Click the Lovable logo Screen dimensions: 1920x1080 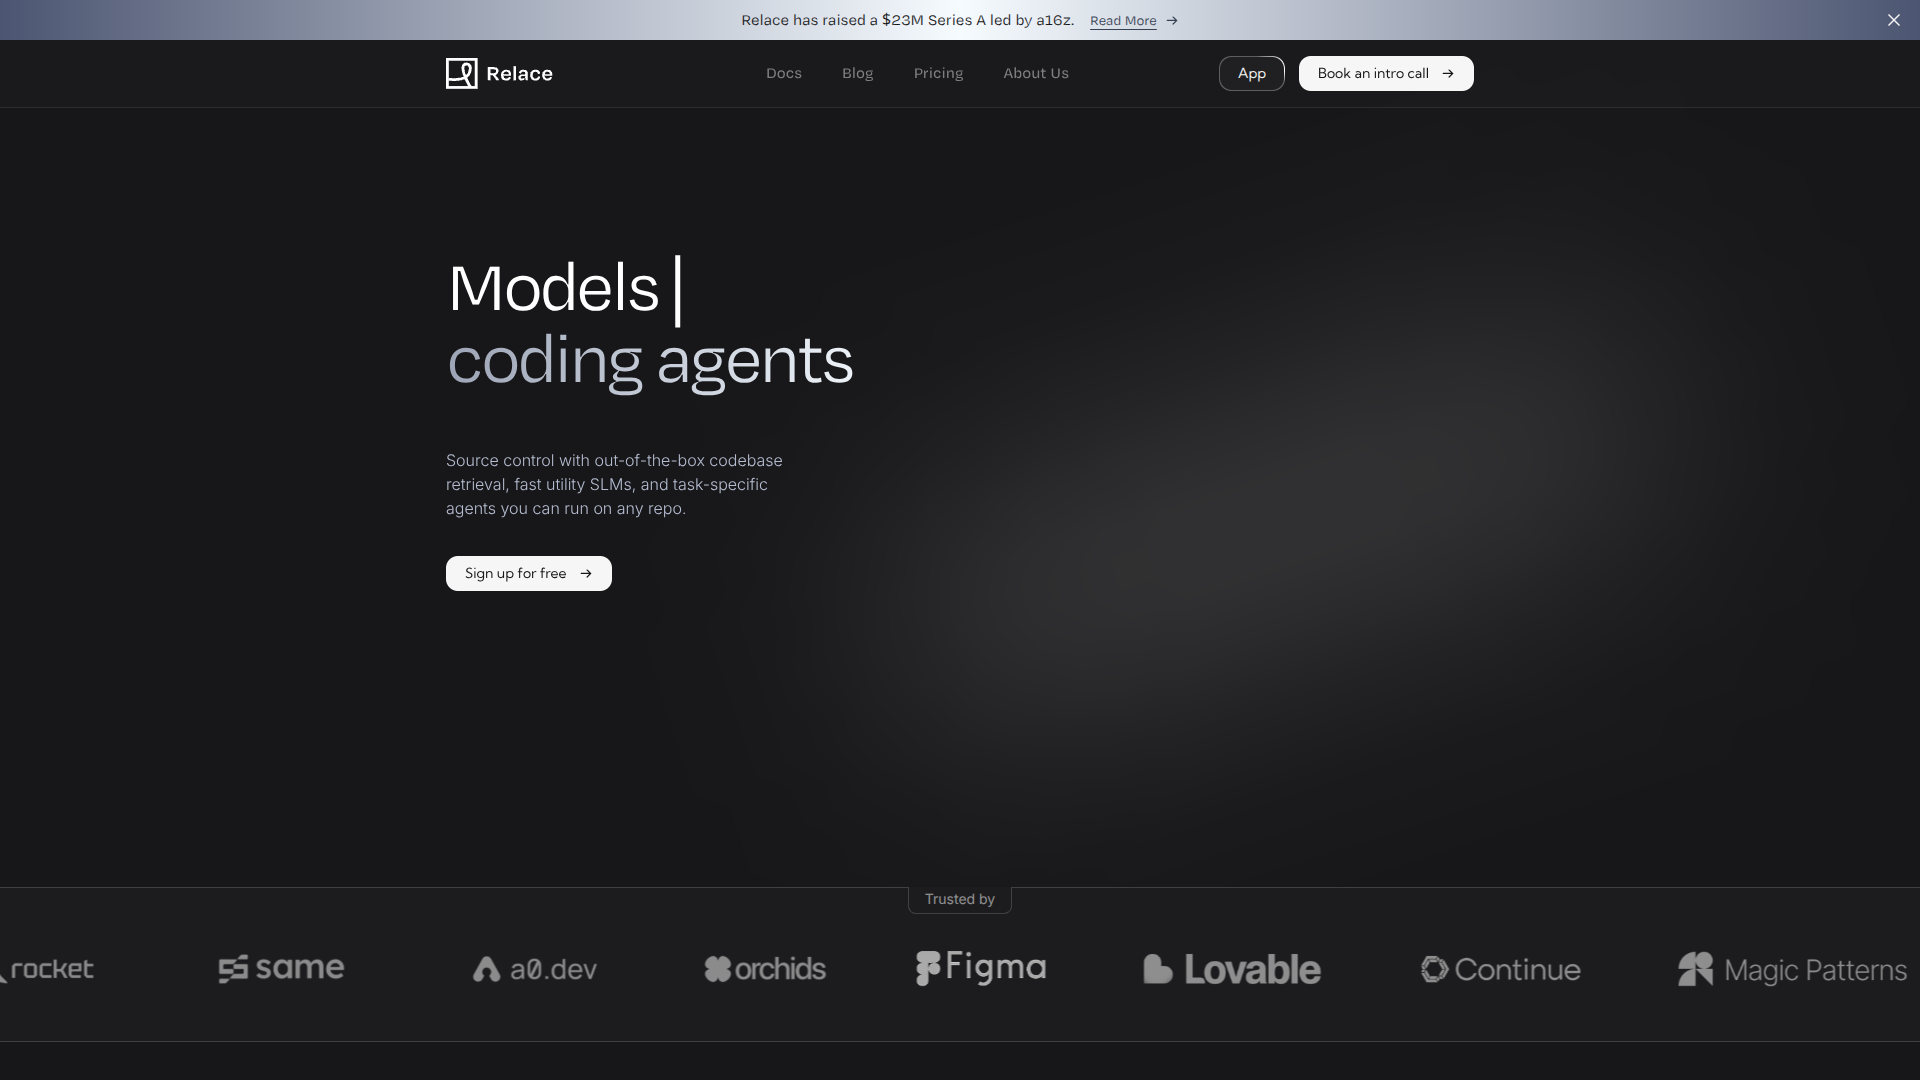pyautogui.click(x=1231, y=968)
